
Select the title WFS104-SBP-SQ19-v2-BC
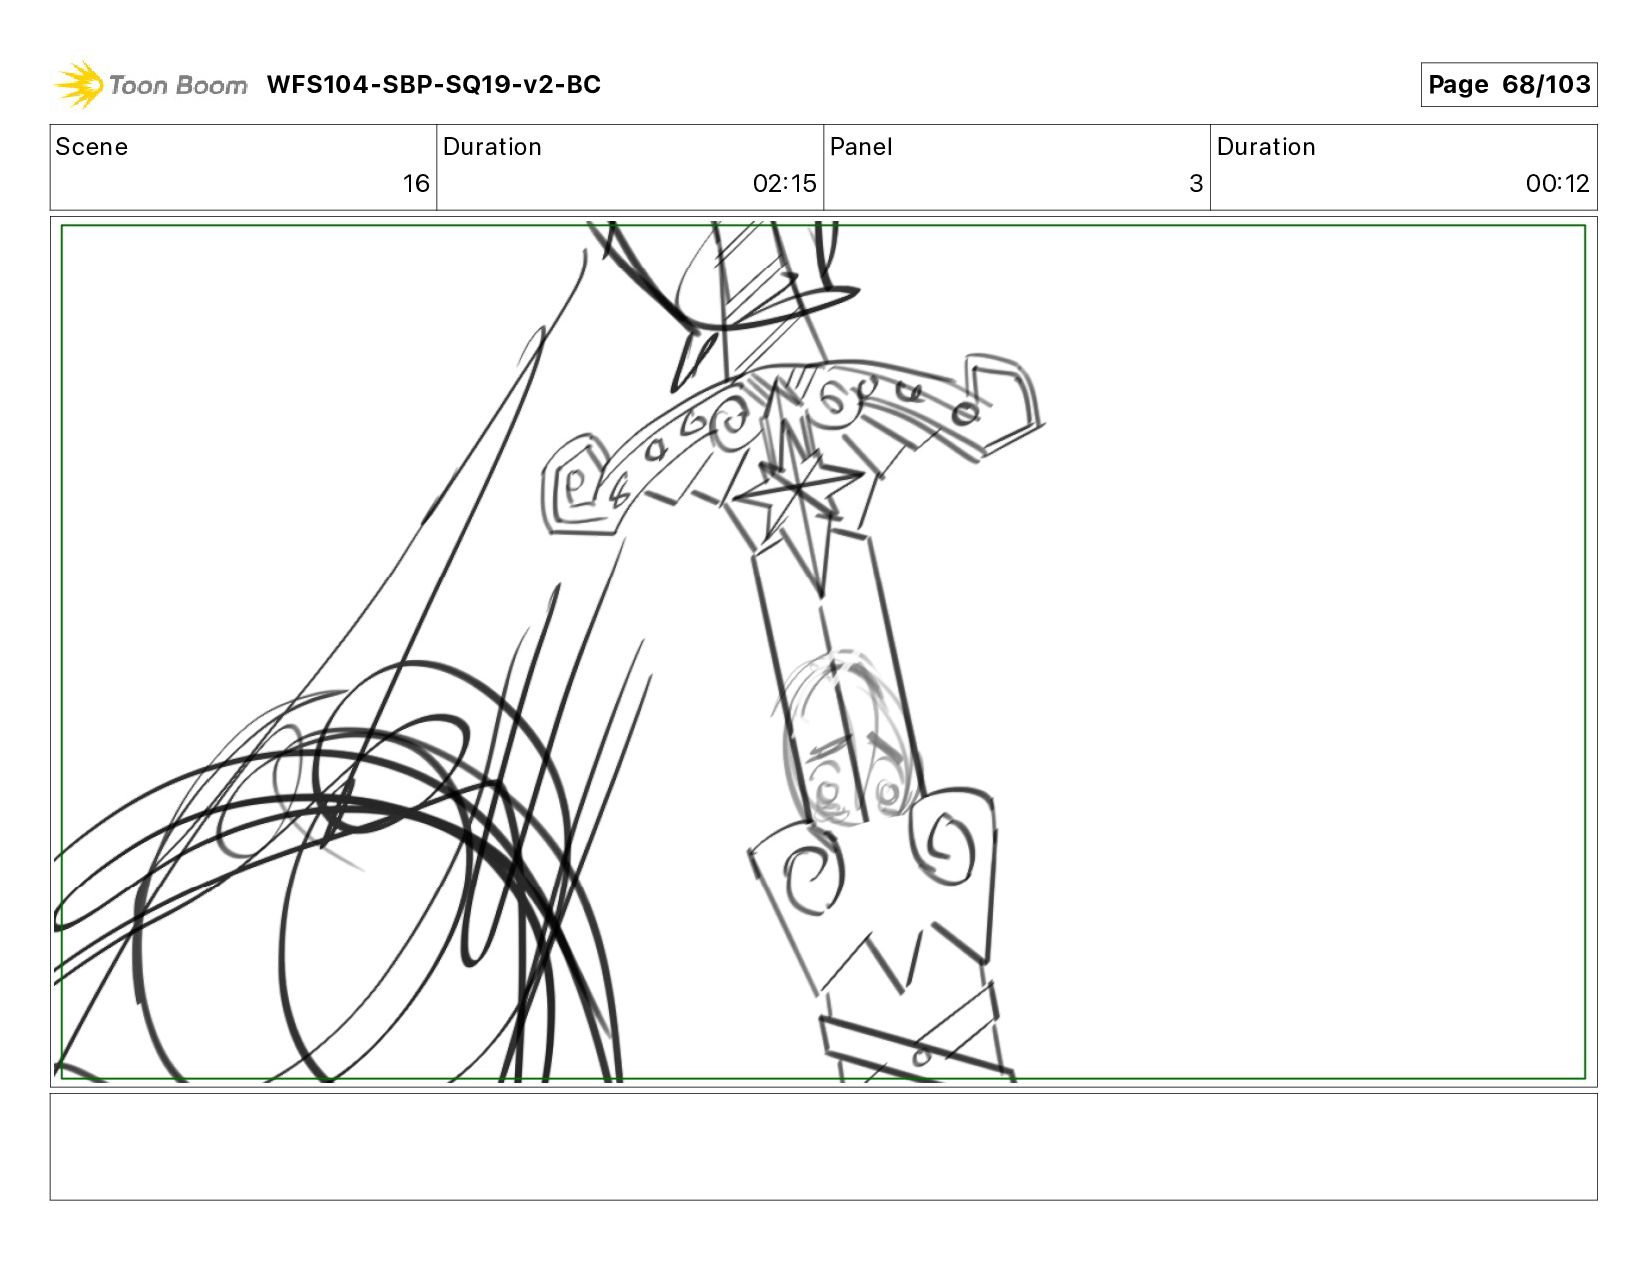[x=434, y=85]
